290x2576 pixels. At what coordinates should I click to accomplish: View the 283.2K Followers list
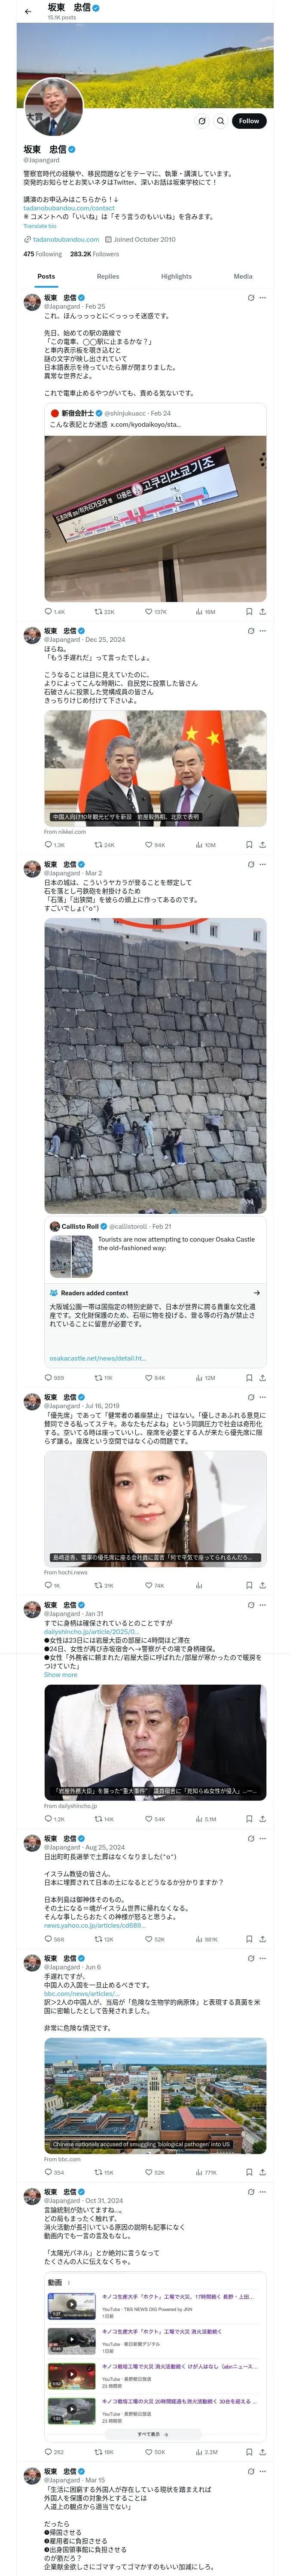point(94,254)
